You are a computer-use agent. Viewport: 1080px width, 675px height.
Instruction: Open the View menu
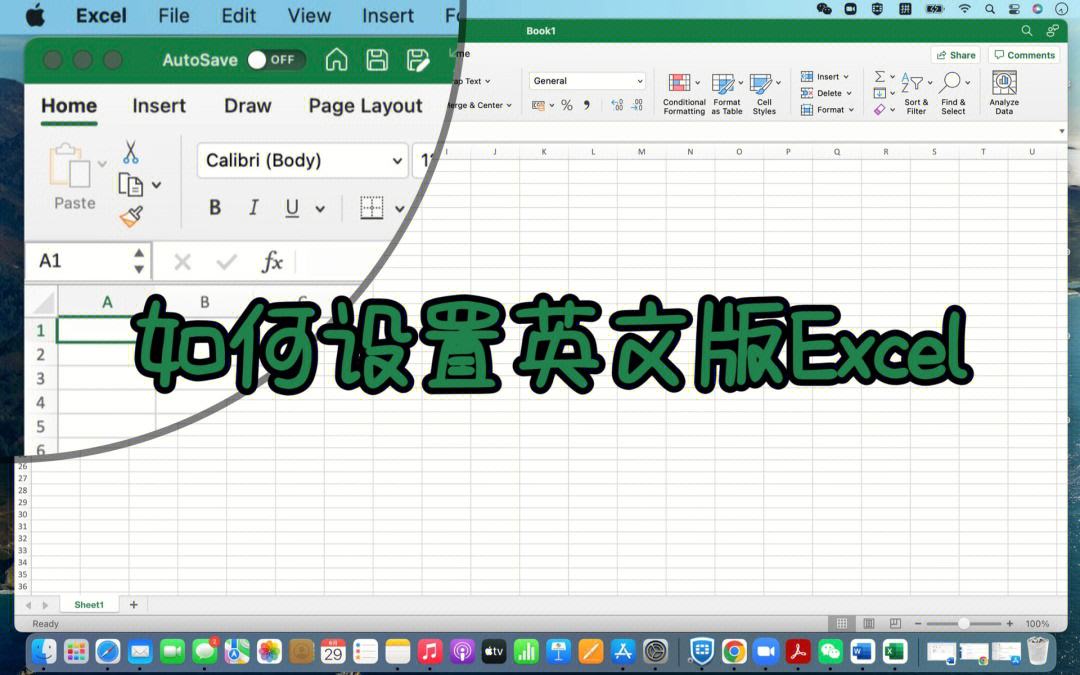coord(309,15)
